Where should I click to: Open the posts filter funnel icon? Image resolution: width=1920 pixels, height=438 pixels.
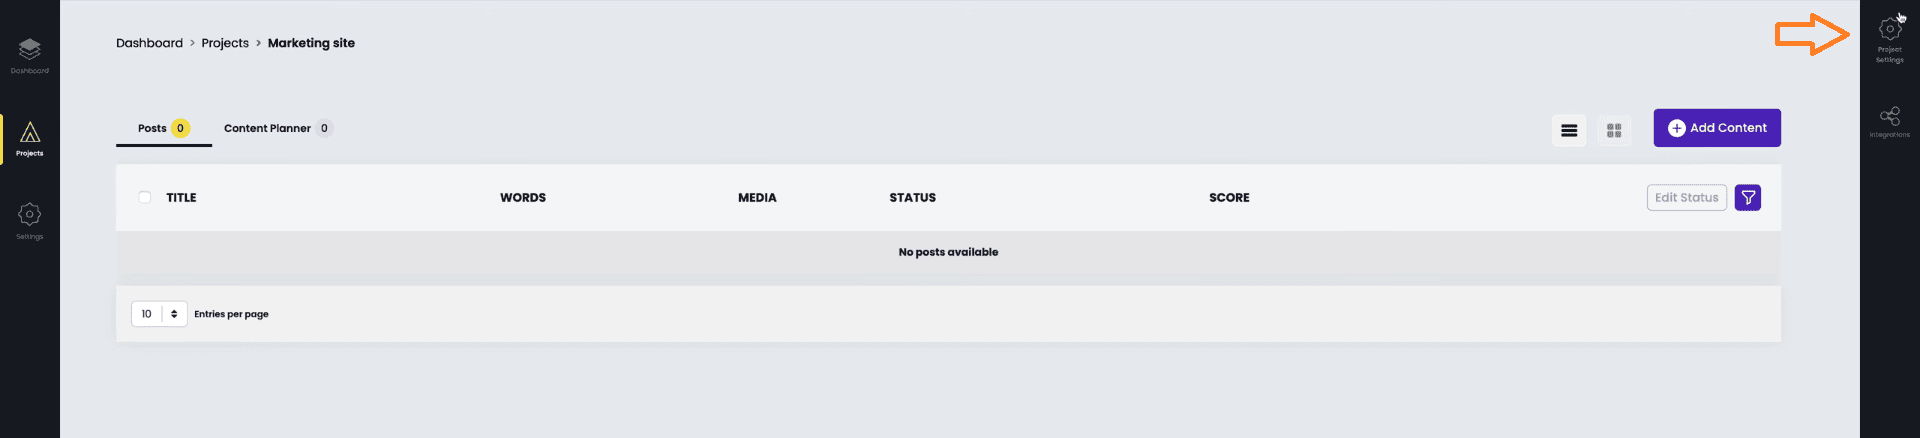point(1747,198)
